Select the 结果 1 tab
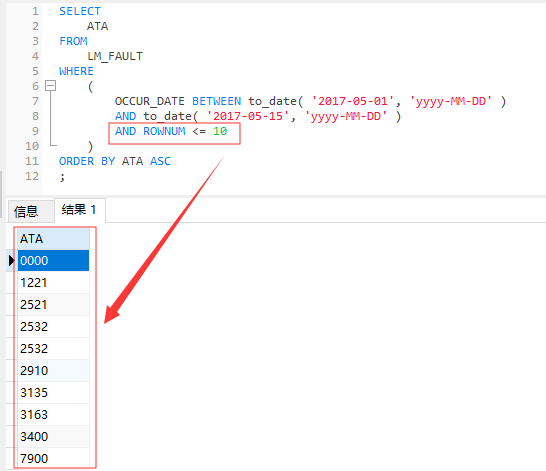This screenshot has width=546, height=471. coord(80,210)
